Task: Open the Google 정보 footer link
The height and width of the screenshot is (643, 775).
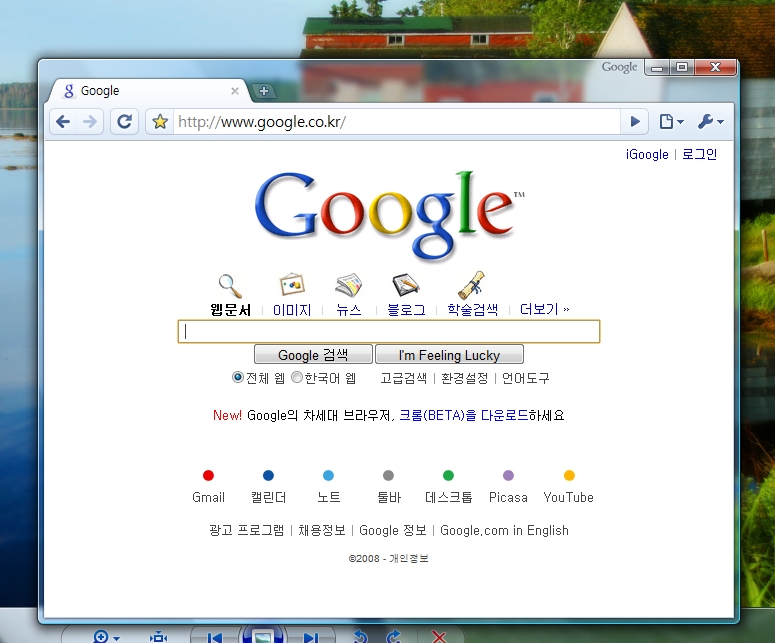Action: (x=393, y=530)
